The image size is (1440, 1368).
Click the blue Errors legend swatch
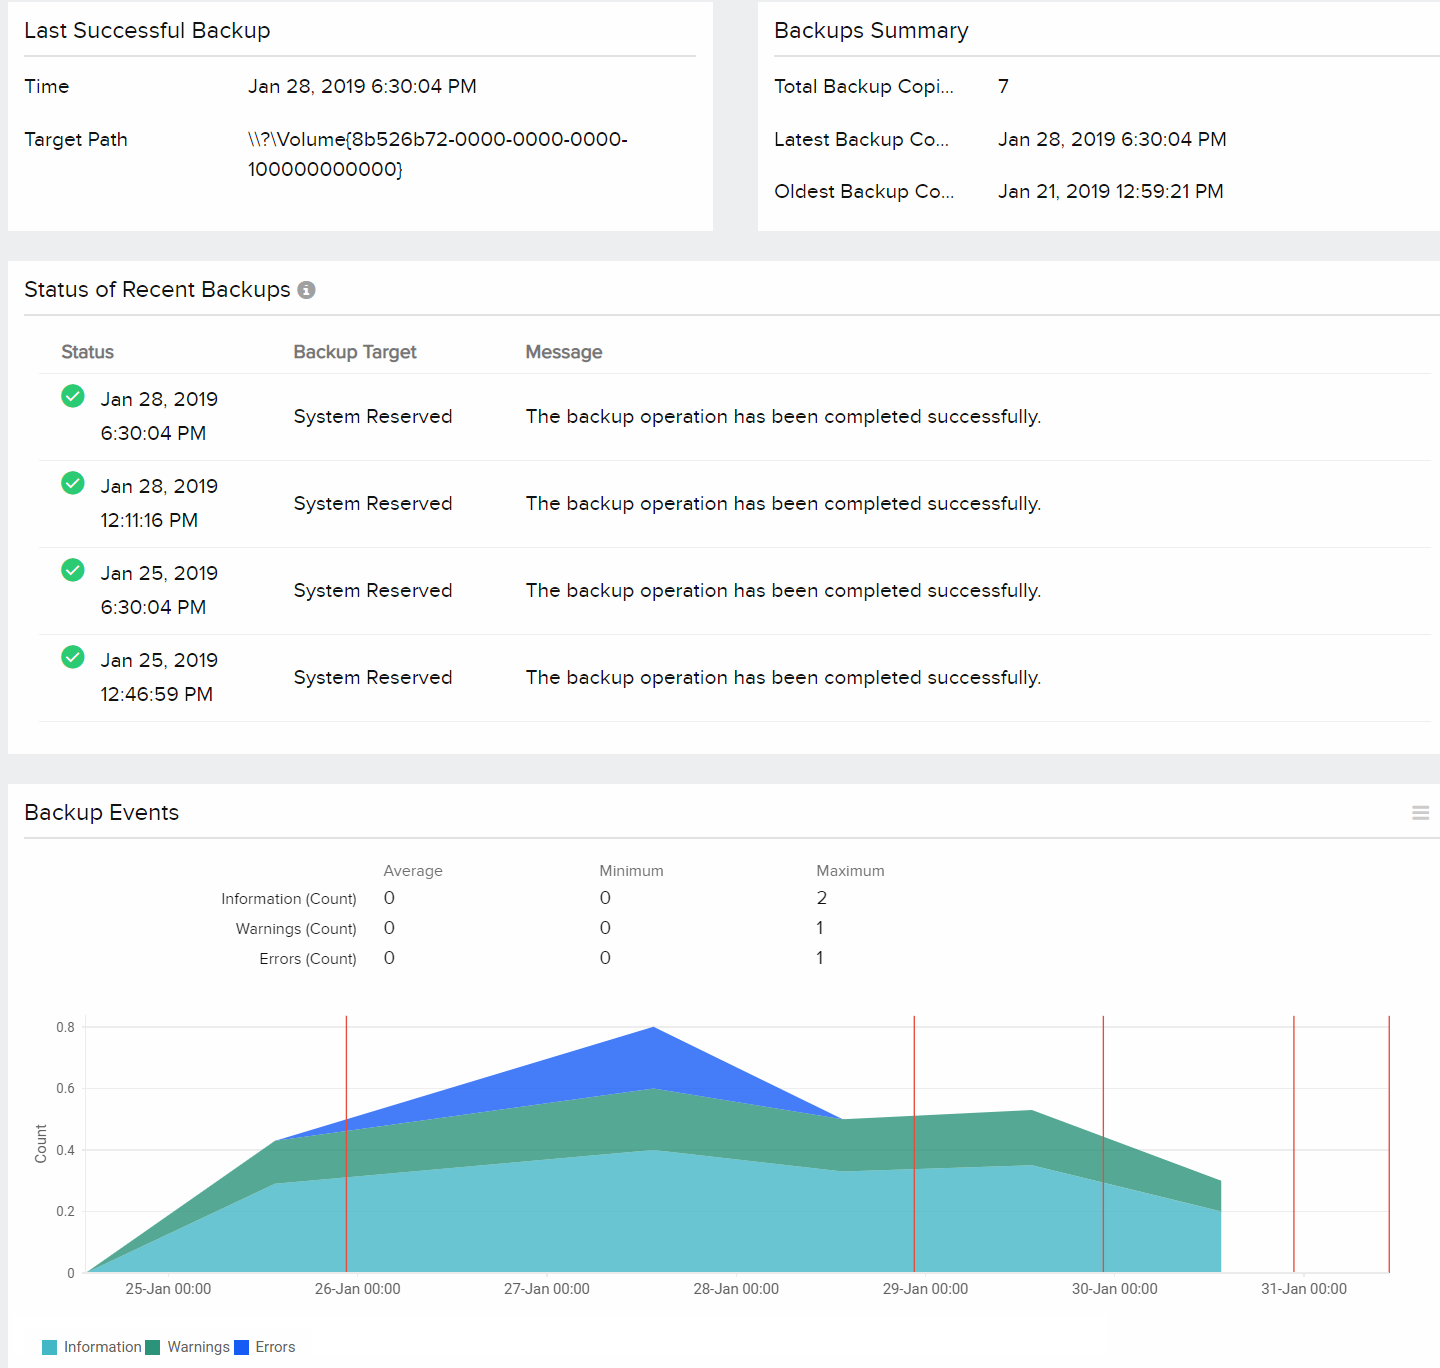click(241, 1347)
